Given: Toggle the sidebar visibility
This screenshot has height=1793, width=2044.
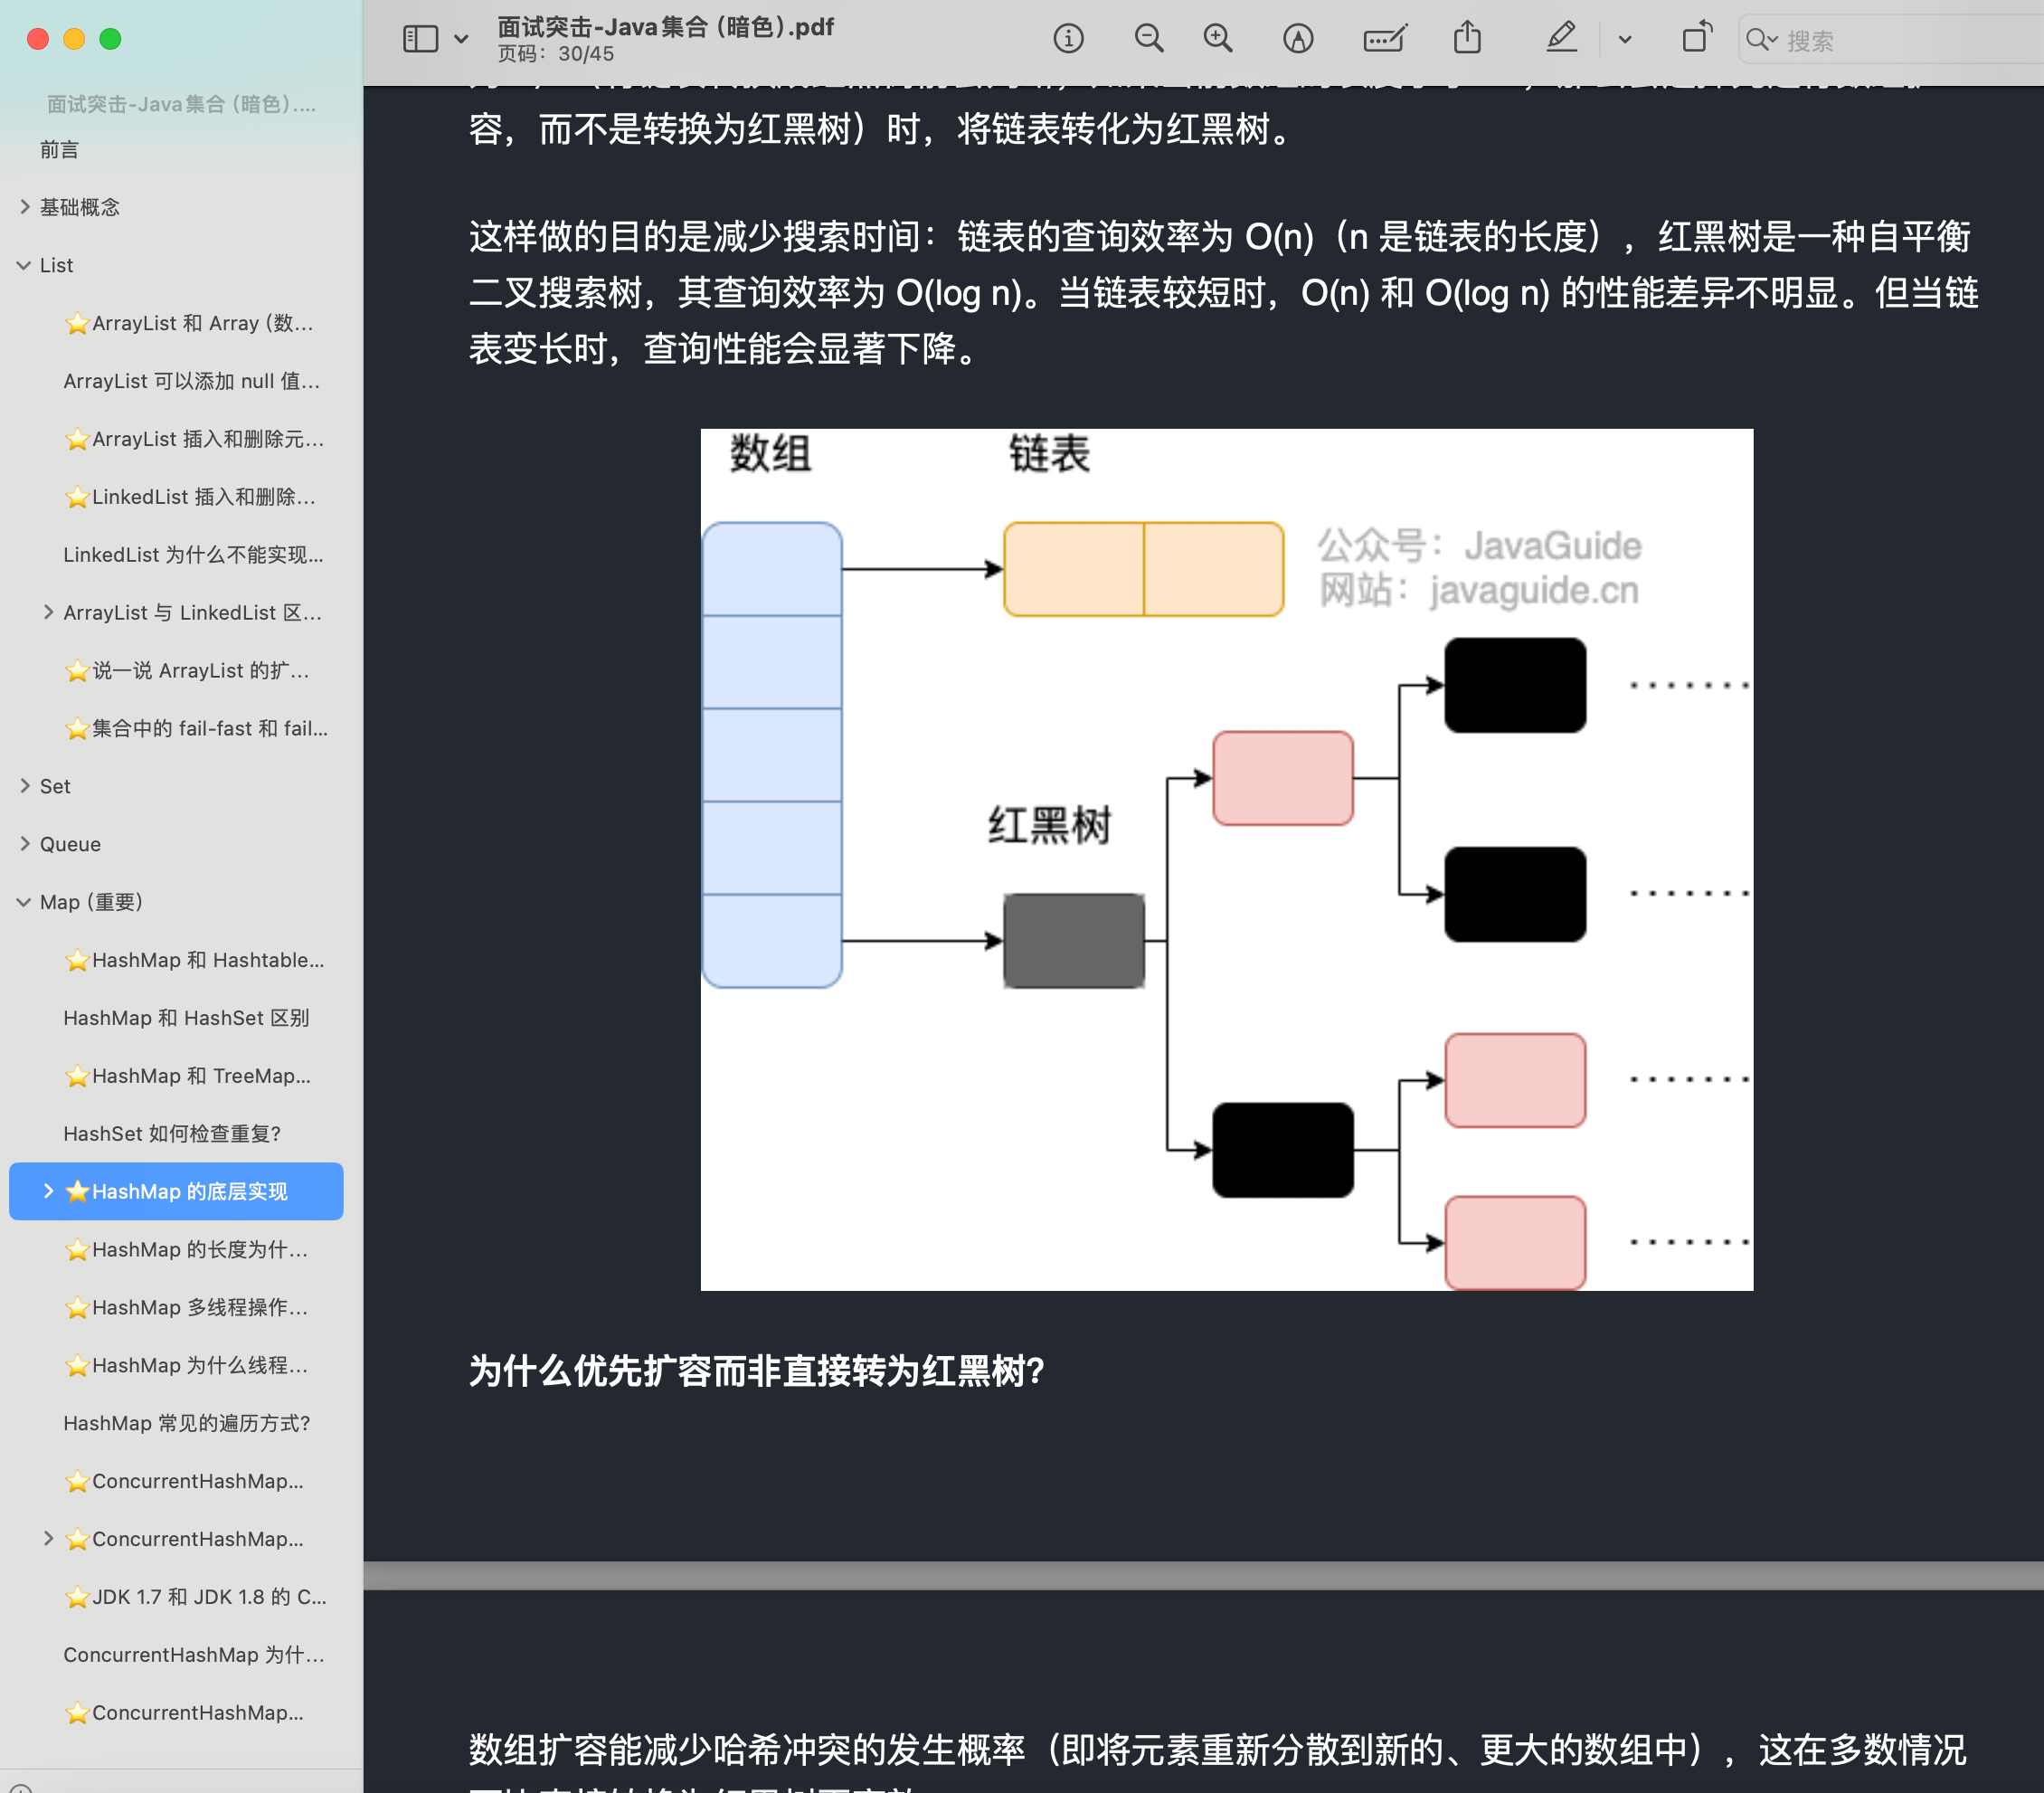Looking at the screenshot, I should click(x=421, y=38).
